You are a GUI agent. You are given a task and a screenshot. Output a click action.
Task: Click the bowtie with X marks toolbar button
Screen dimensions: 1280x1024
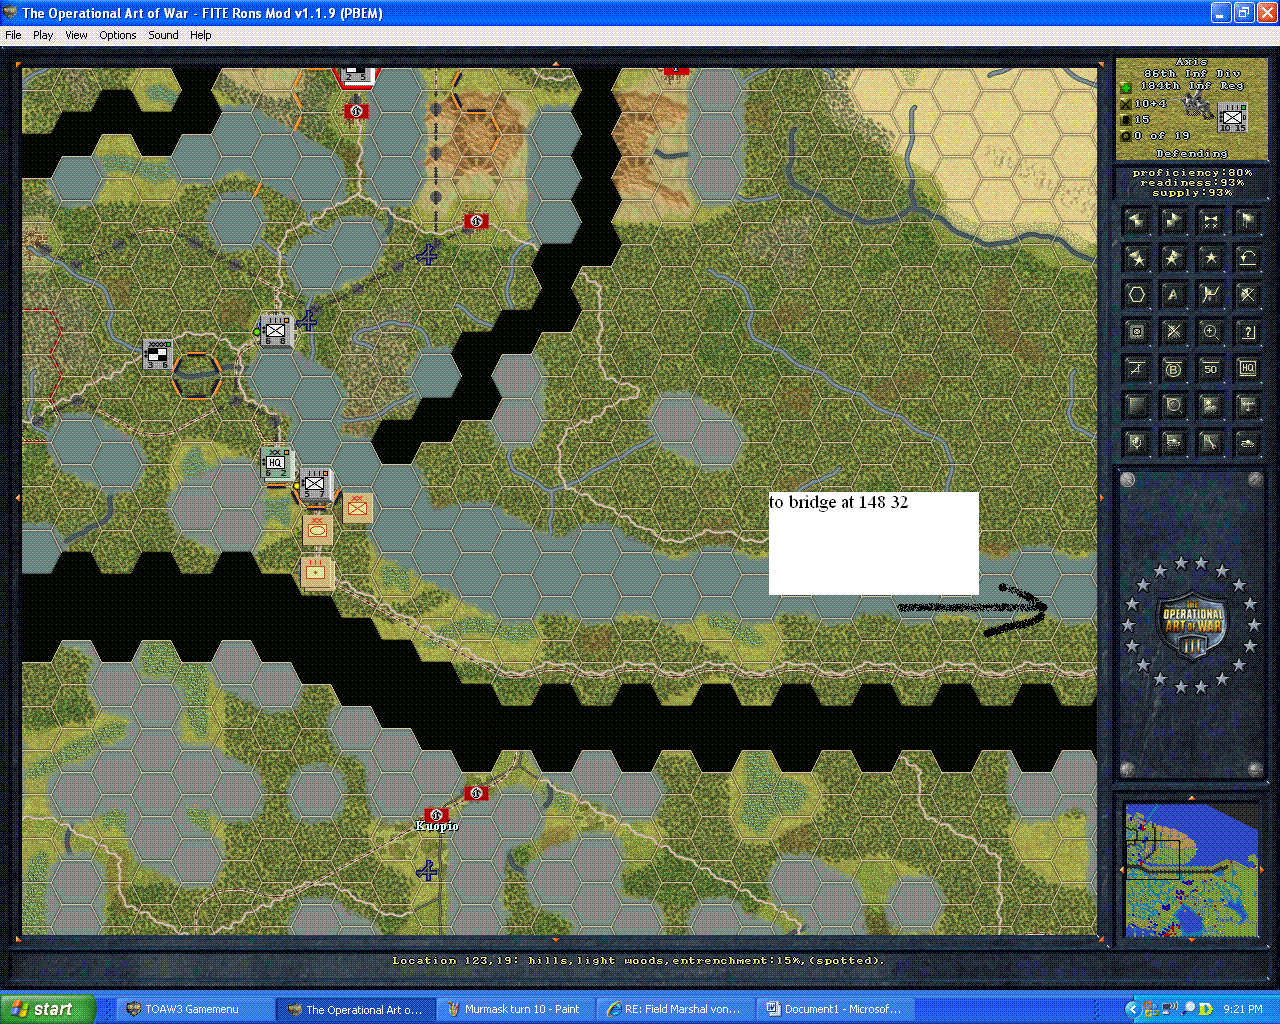pos(1210,221)
